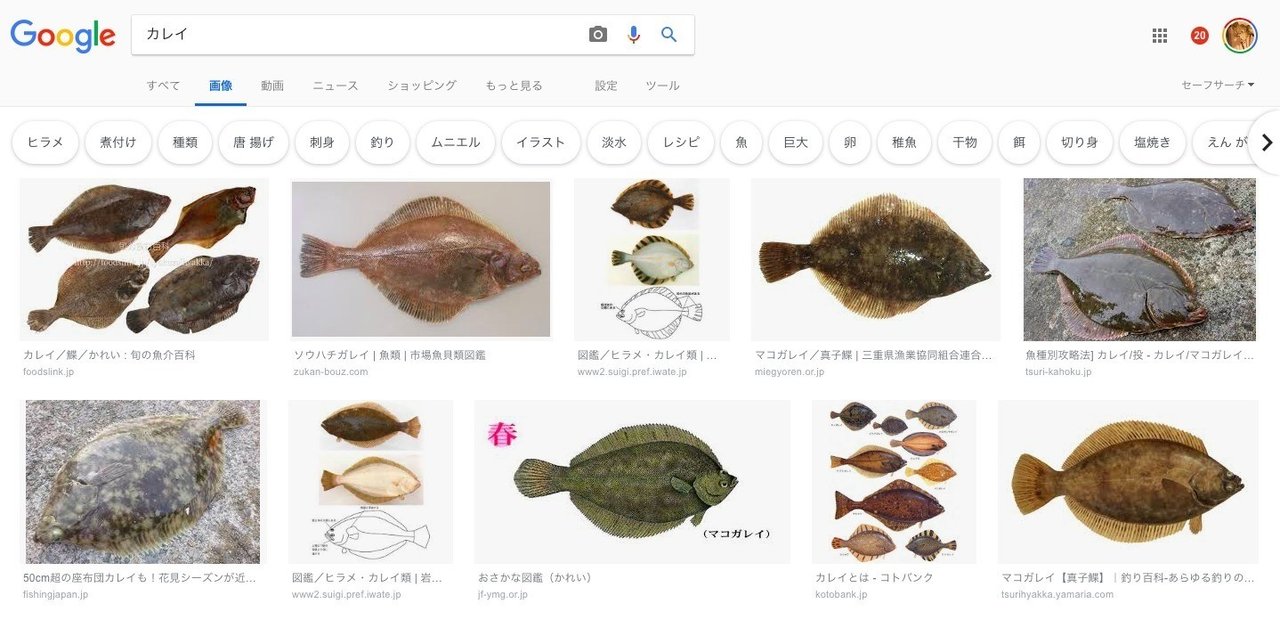Filter results by 稚魚 chip
This screenshot has height=620, width=1280.
(904, 143)
